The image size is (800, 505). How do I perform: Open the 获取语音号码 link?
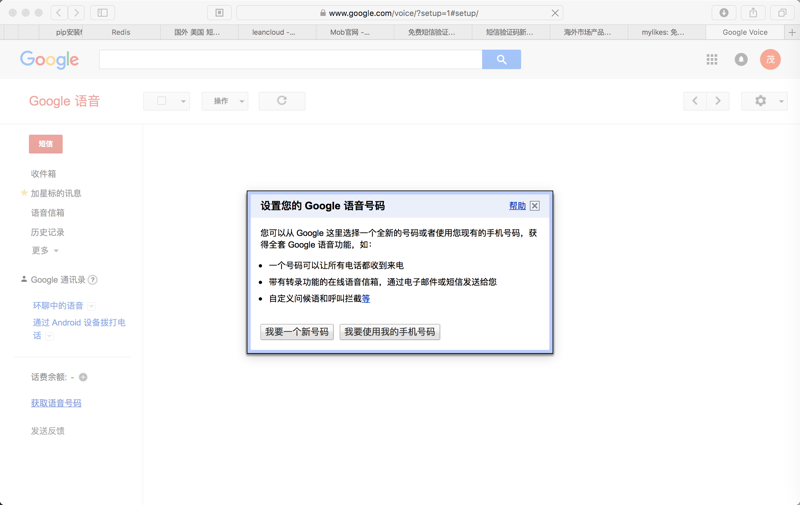(56, 403)
